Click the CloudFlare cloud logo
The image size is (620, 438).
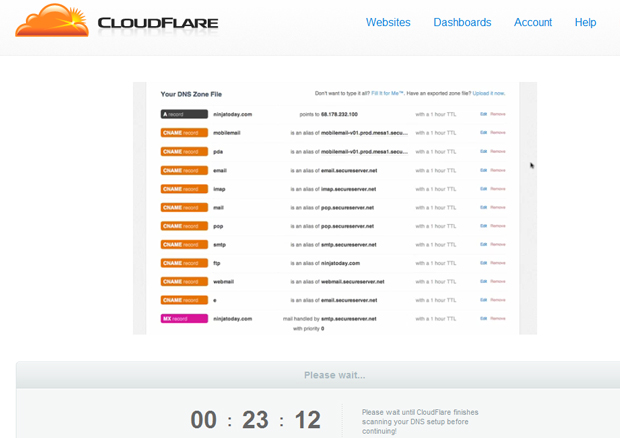pos(52,20)
